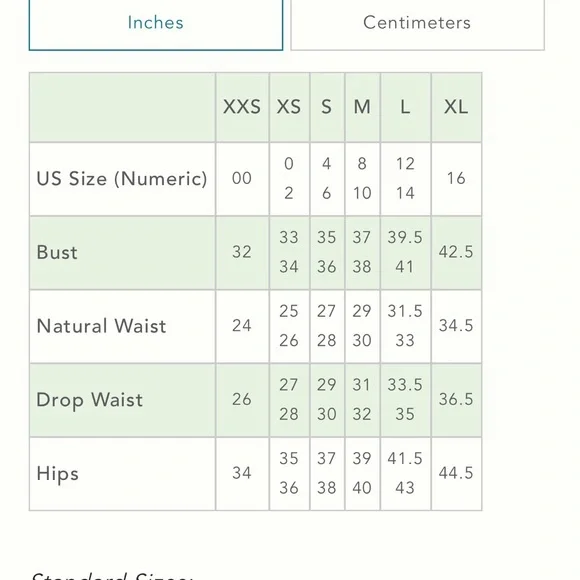The height and width of the screenshot is (580, 580).
Task: Select the XXS column header
Action: click(x=242, y=107)
